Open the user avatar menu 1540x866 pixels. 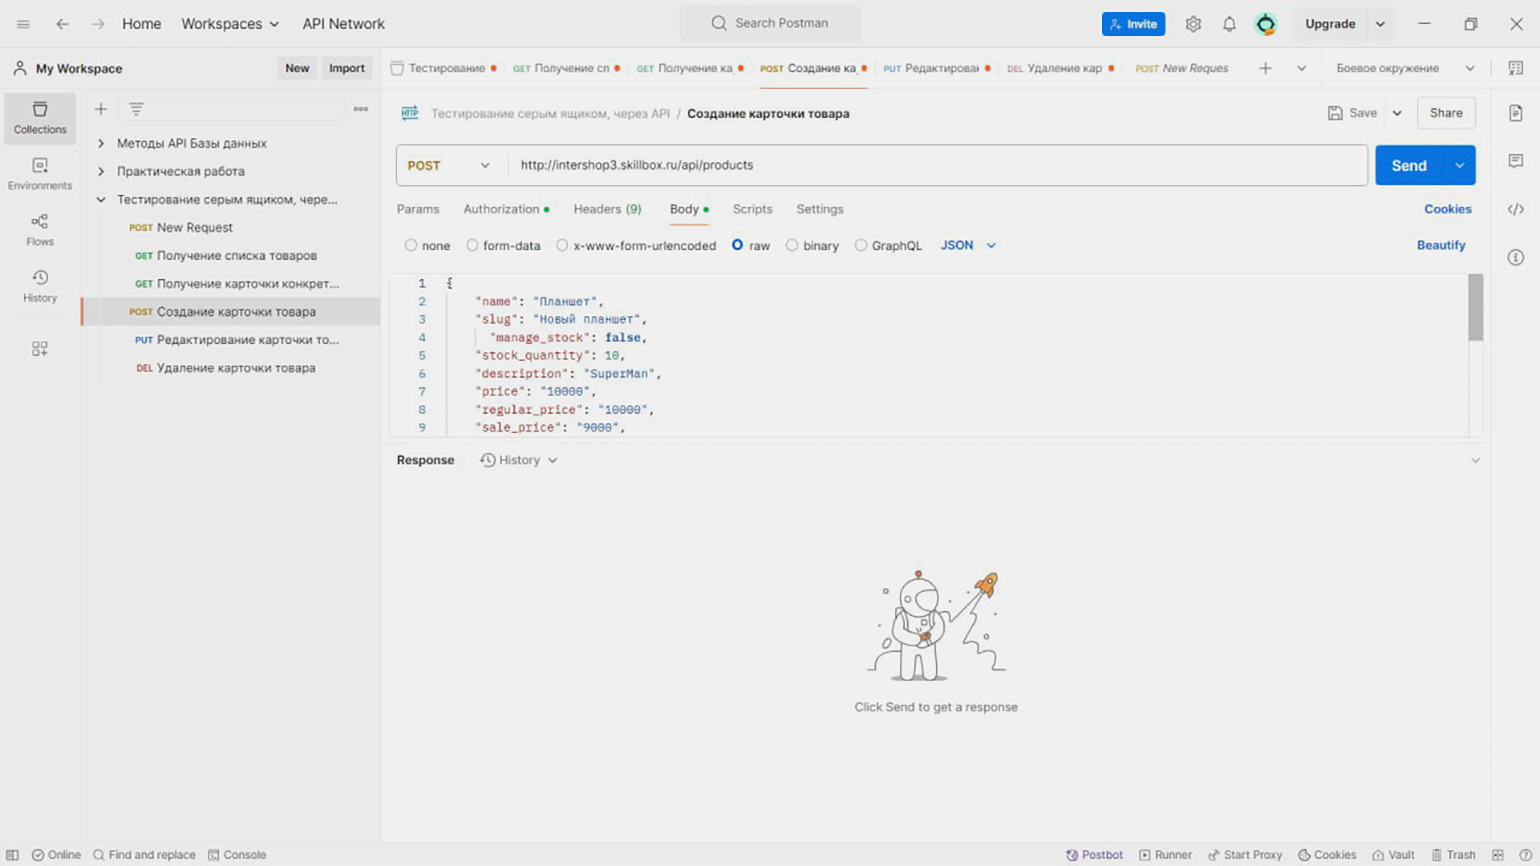(1266, 24)
